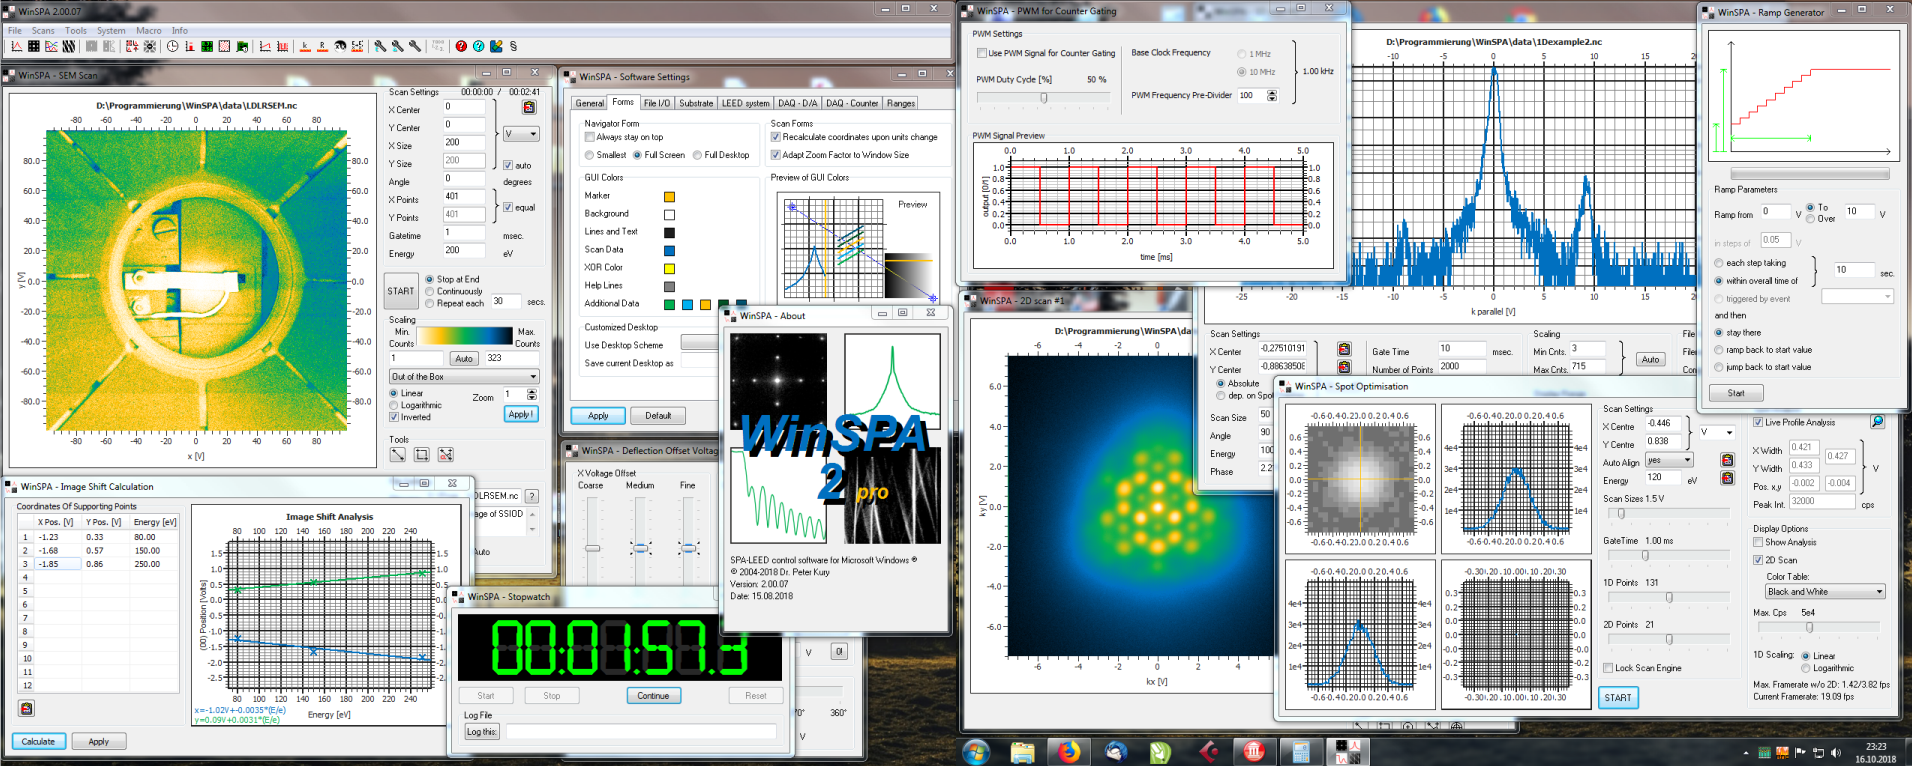This screenshot has height=766, width=1912.
Task: Open Firefox from the Windows taskbar
Action: point(1069,751)
